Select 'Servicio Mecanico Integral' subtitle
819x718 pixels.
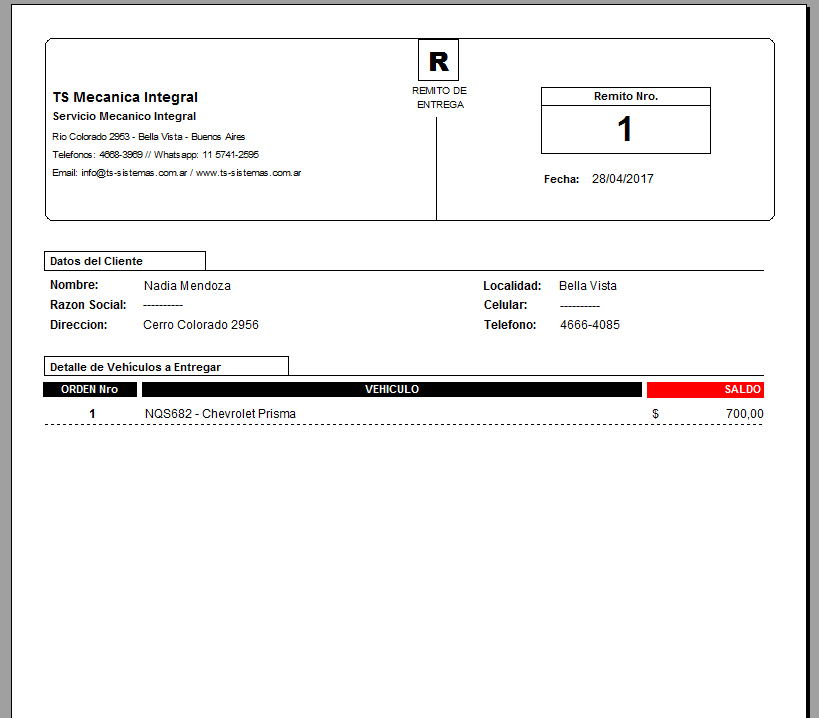pos(124,116)
